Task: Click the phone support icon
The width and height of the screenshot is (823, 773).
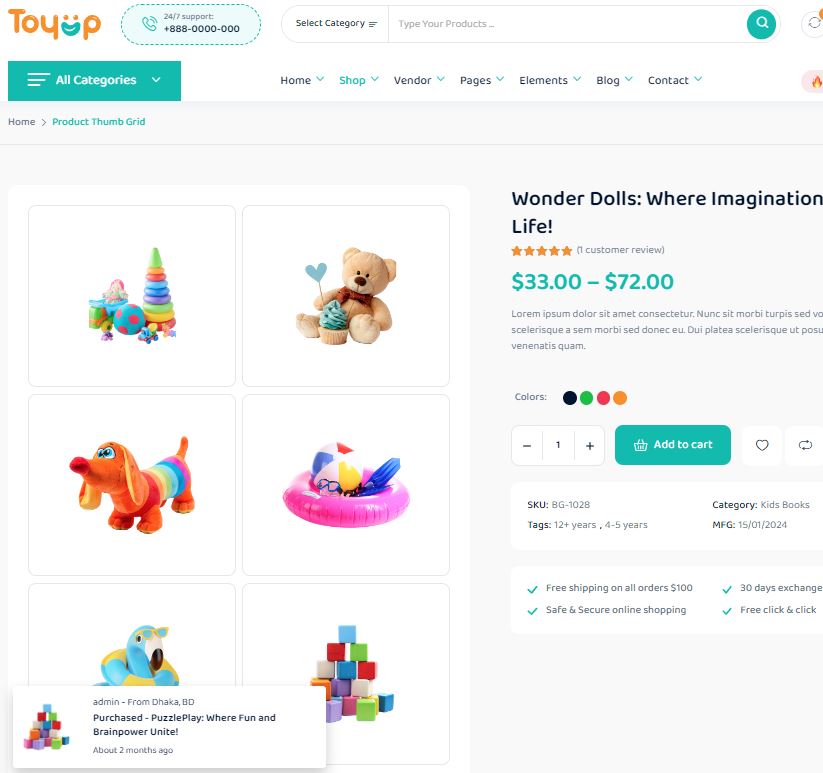Action: click(149, 24)
